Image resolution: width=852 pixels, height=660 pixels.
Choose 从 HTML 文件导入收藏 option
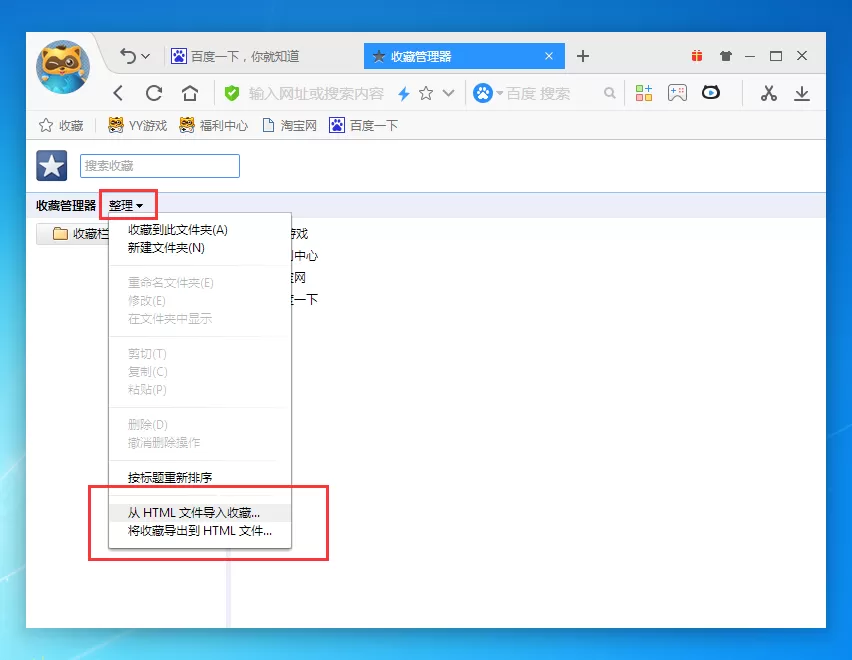[200, 513]
